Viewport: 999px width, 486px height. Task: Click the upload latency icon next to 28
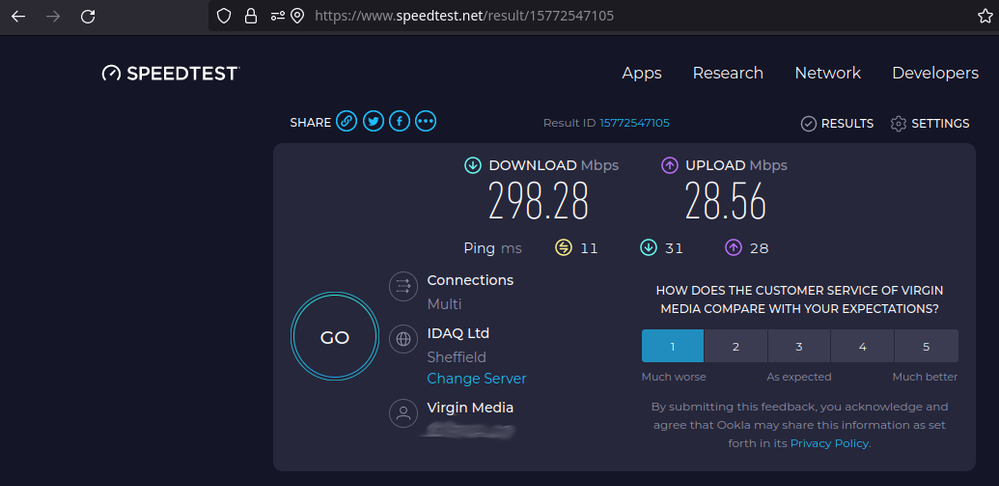coord(733,248)
